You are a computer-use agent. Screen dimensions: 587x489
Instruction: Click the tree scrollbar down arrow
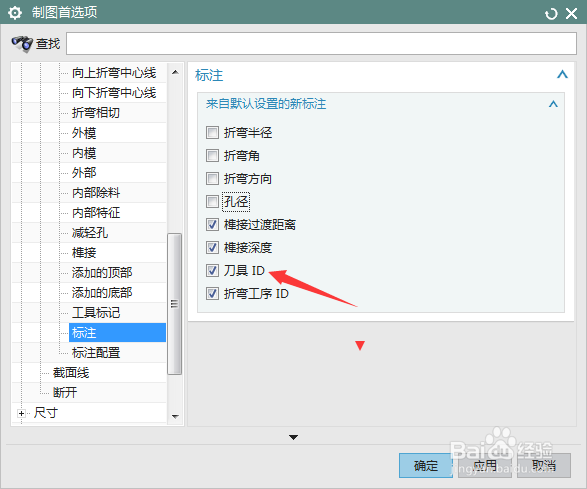[x=175, y=416]
